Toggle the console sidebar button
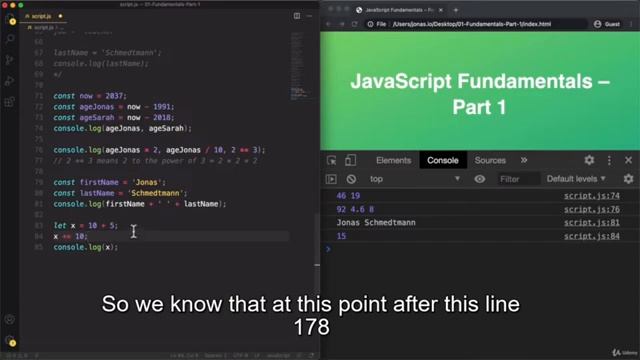The height and width of the screenshot is (360, 640). point(331,179)
